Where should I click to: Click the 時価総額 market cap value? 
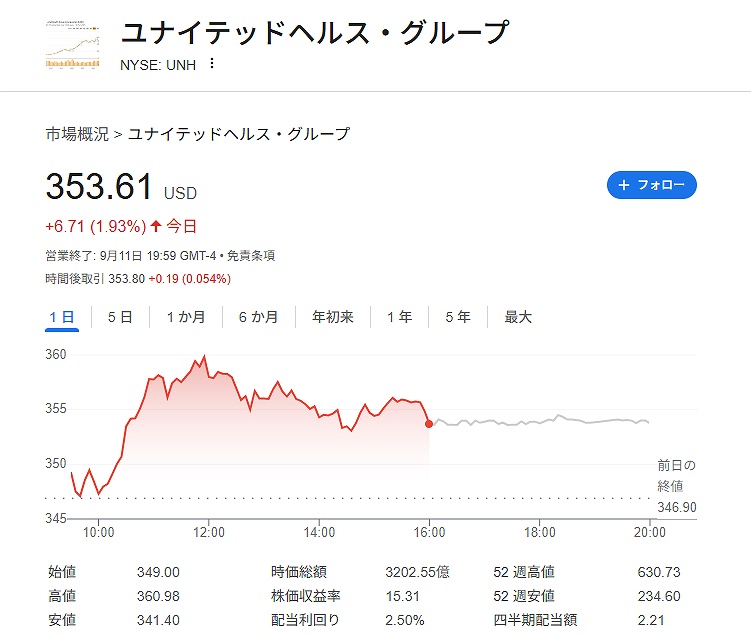(x=417, y=572)
